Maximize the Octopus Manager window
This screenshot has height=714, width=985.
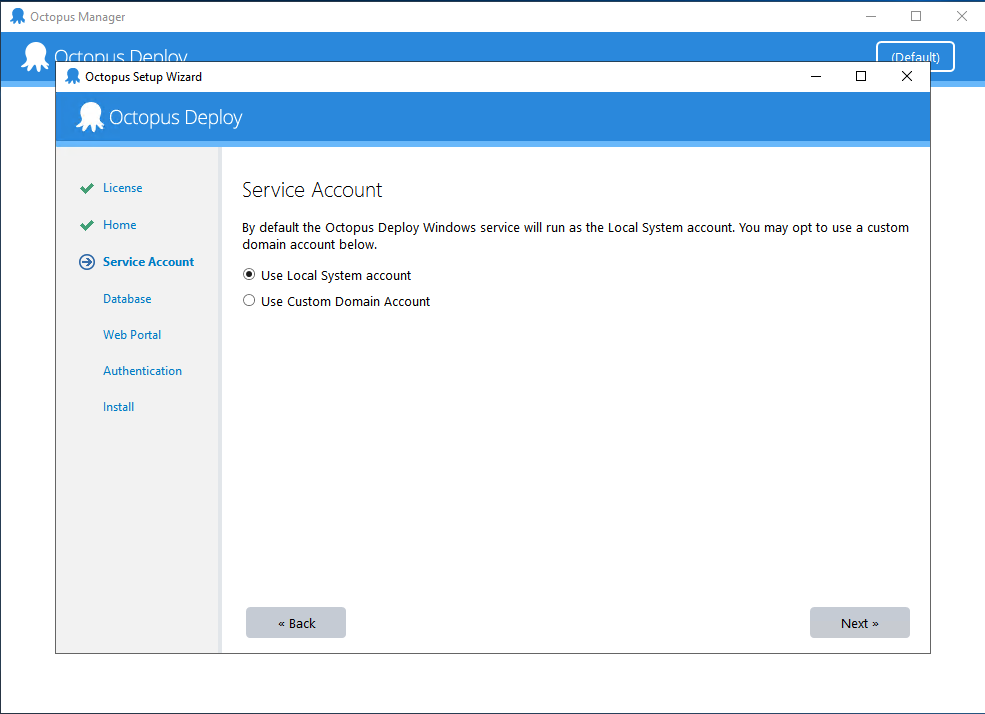point(916,16)
